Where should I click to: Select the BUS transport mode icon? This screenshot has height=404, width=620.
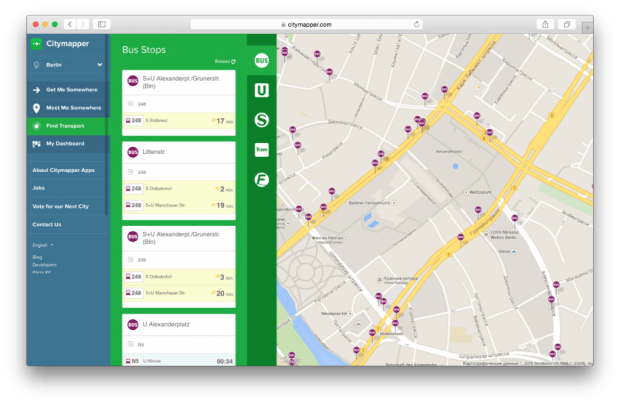(261, 61)
